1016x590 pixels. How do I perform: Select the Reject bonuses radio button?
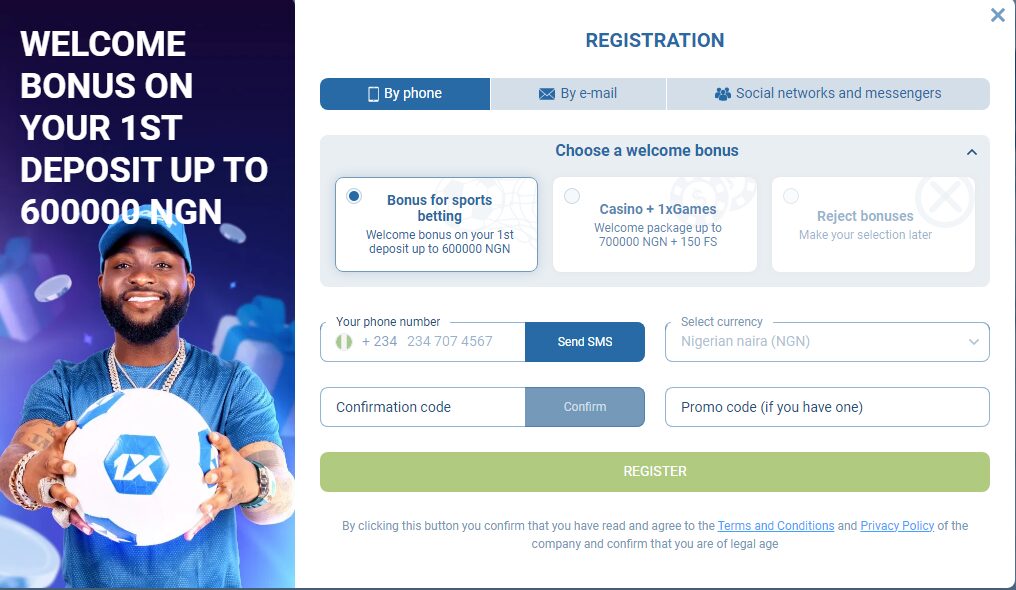791,196
